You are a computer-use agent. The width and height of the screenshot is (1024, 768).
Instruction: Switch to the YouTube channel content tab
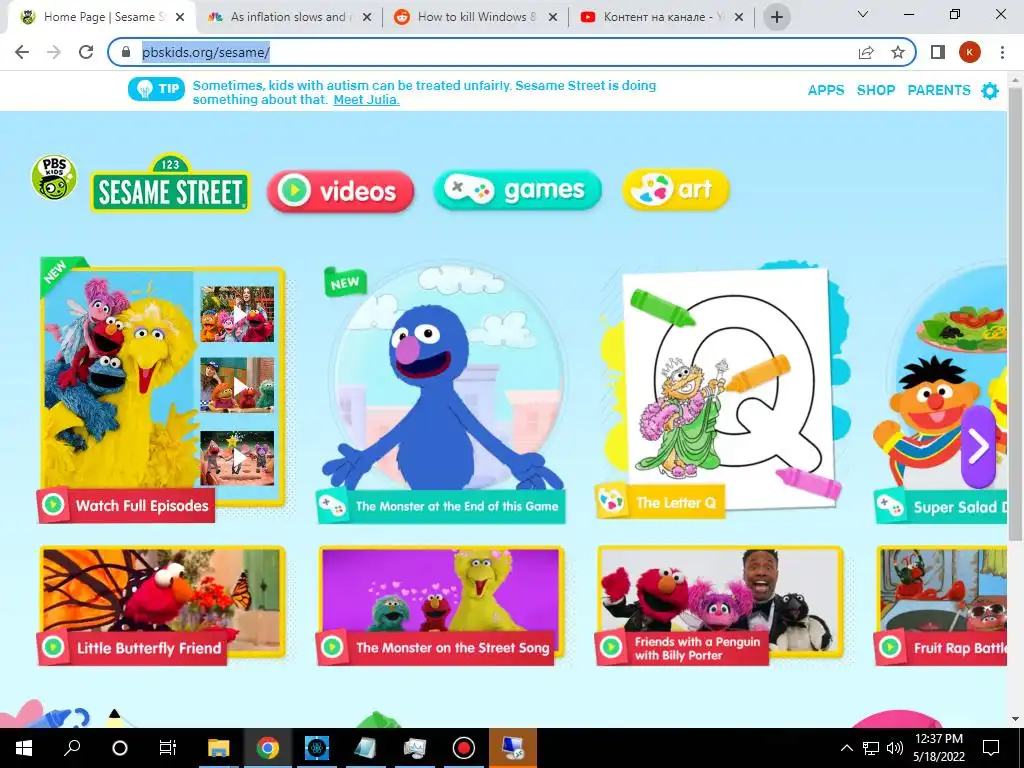click(x=662, y=17)
